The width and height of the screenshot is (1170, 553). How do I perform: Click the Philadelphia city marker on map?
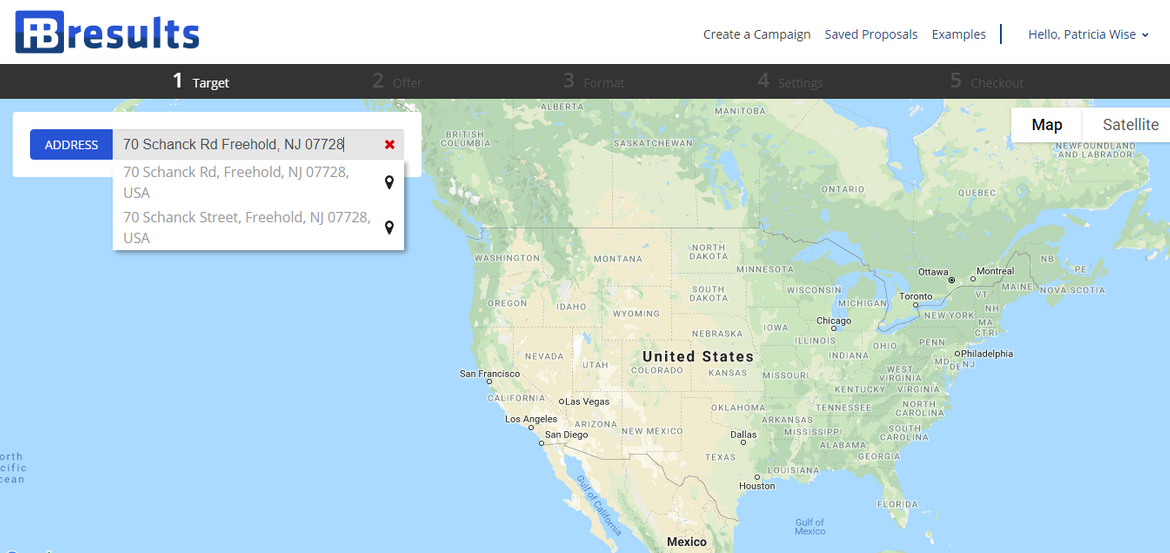957,353
